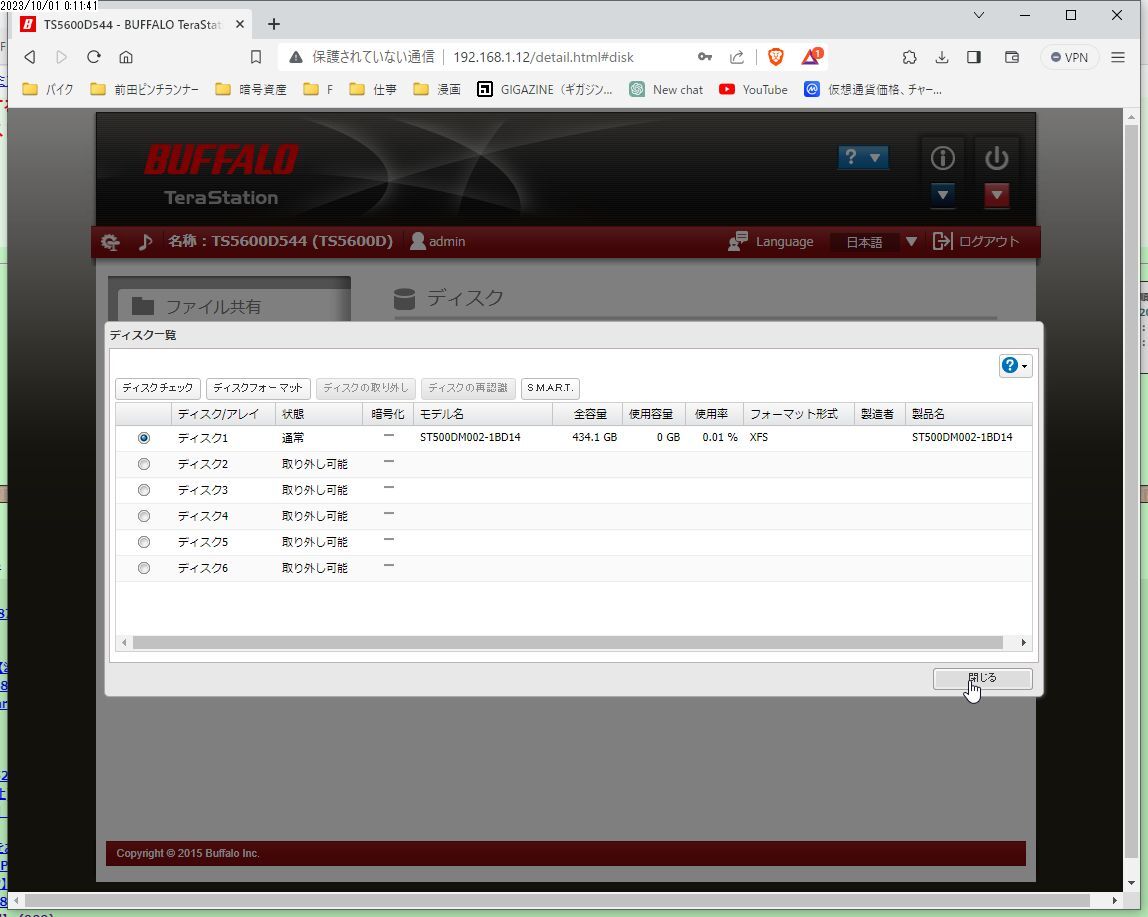Open the browser tab search chevron
The width and height of the screenshot is (1148, 917).
(979, 15)
